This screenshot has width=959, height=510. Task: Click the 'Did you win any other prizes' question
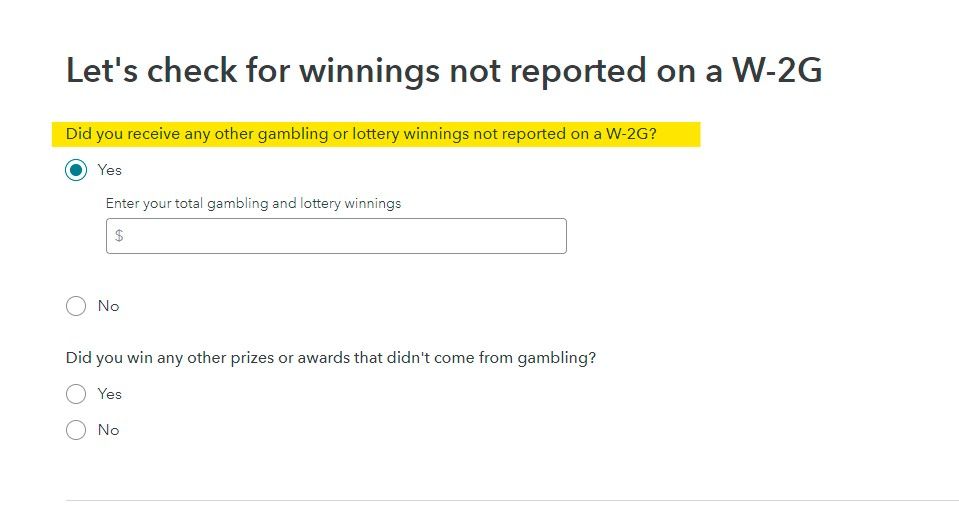[330, 357]
